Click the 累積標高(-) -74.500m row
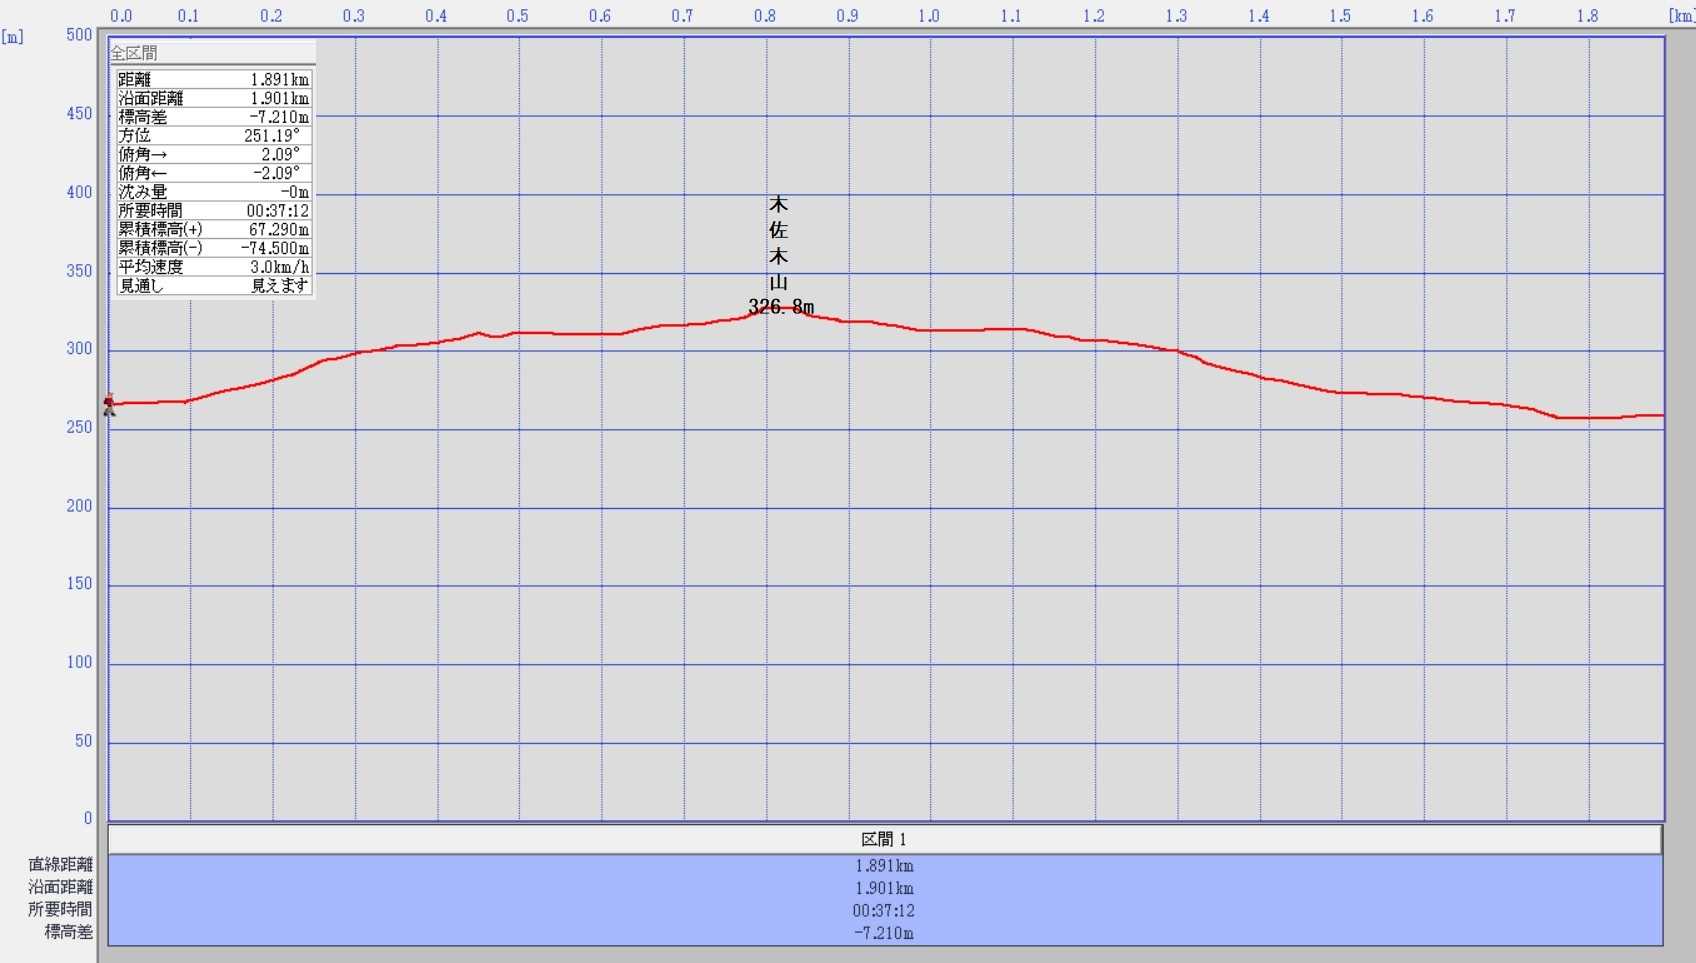This screenshot has height=963, width=1696. (213, 248)
